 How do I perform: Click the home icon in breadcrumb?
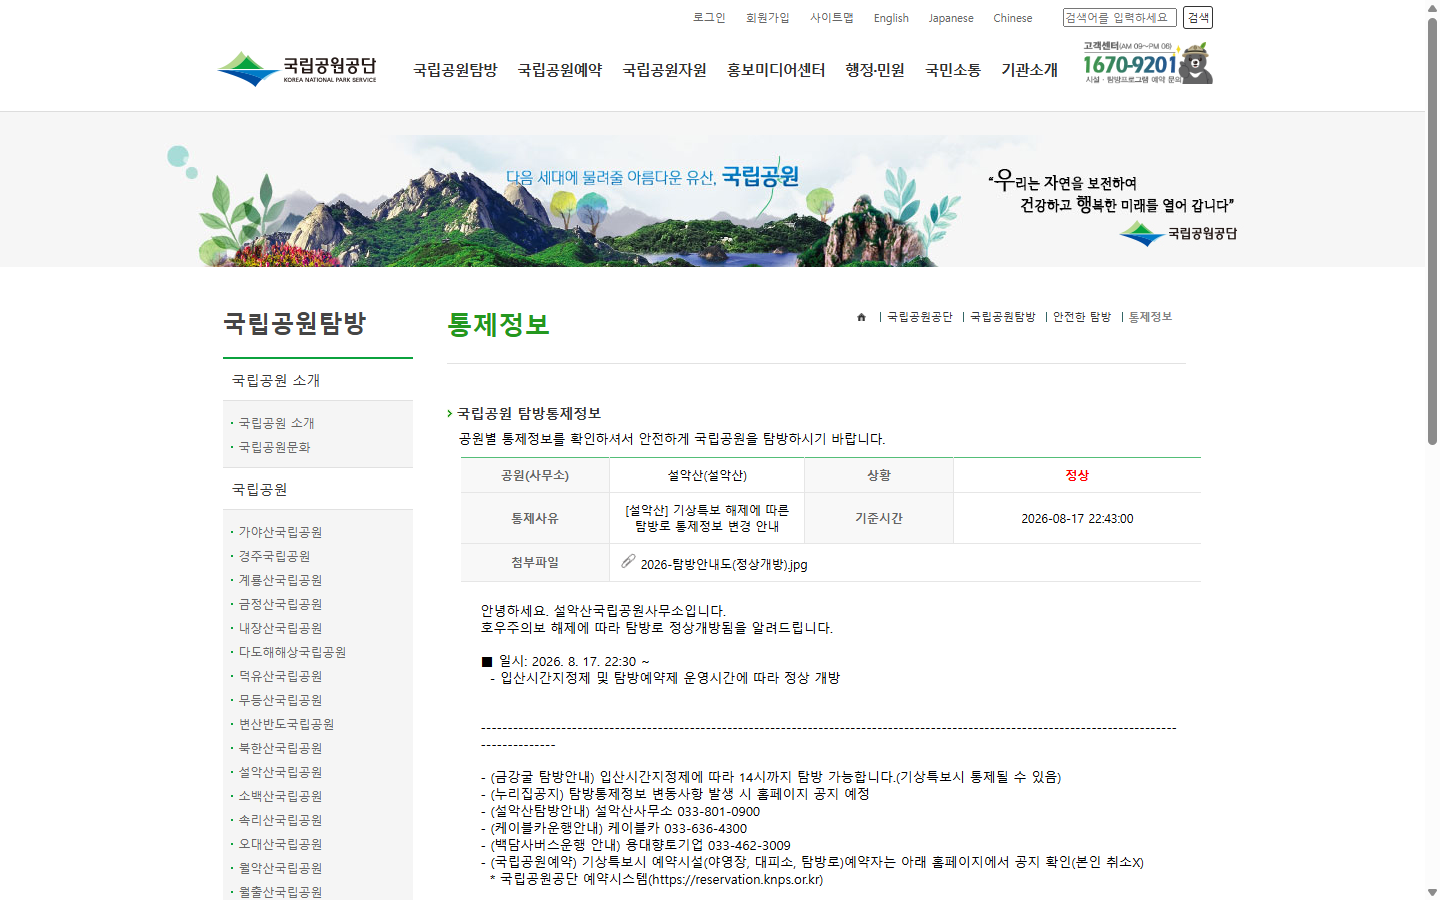point(861,317)
